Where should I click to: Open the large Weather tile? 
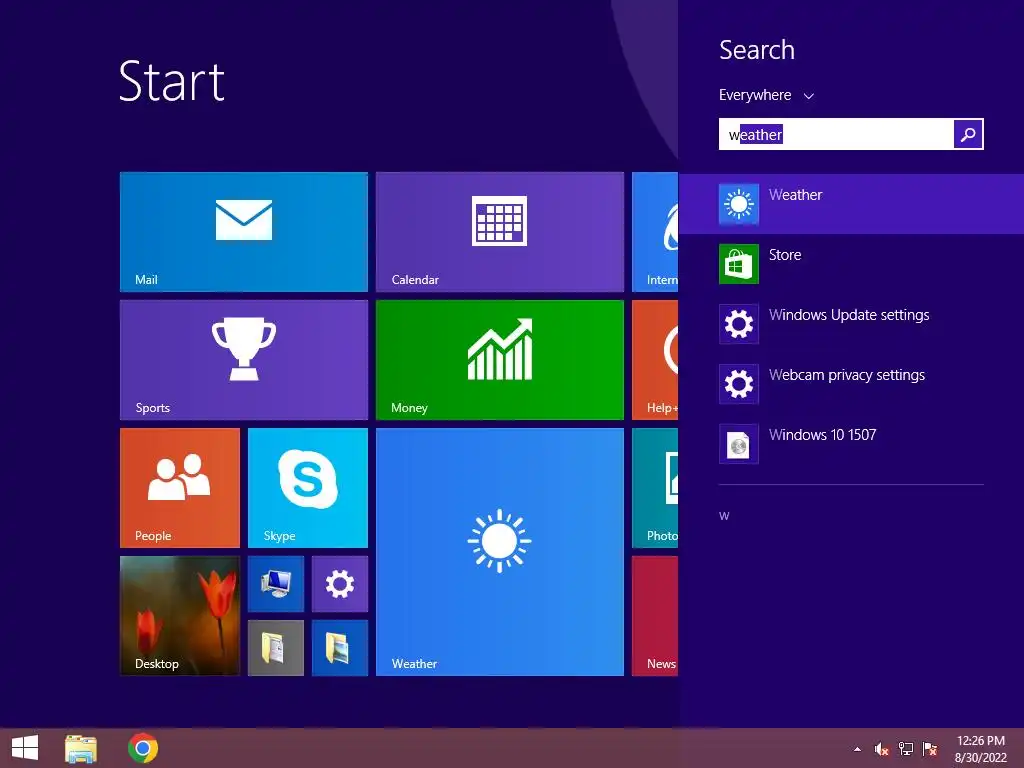[x=500, y=552]
